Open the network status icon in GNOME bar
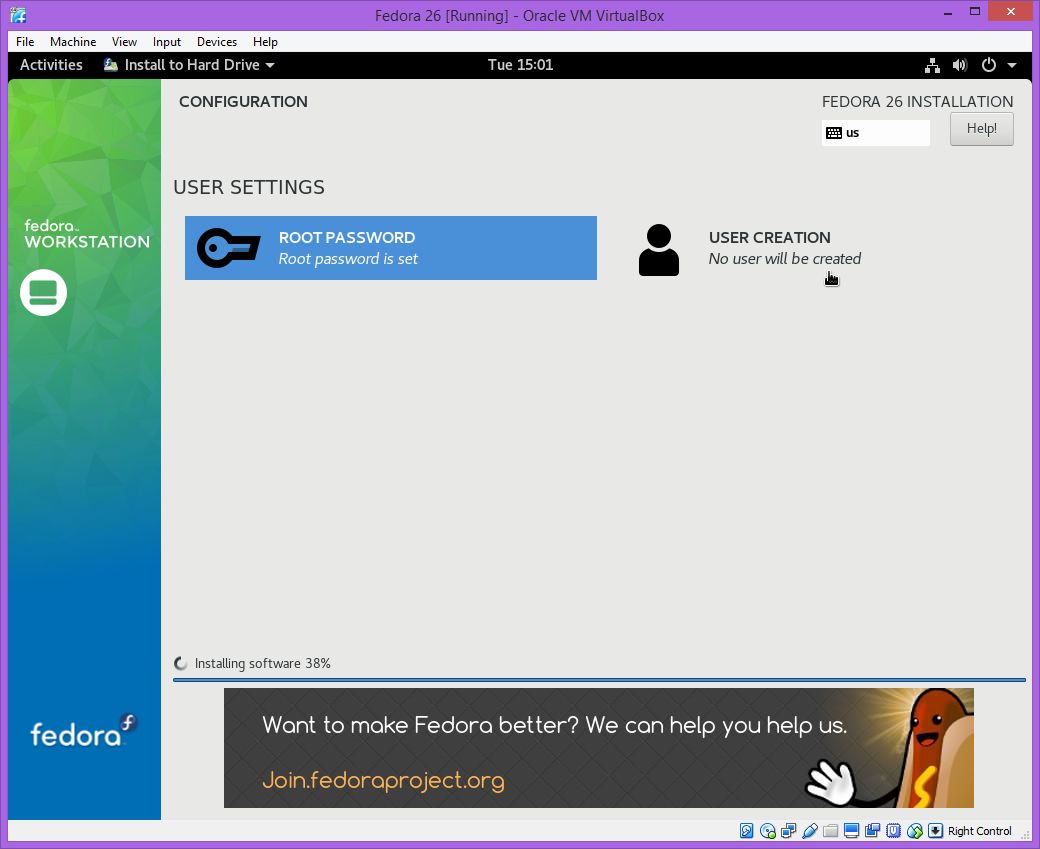The height and width of the screenshot is (849, 1040). coord(933,65)
